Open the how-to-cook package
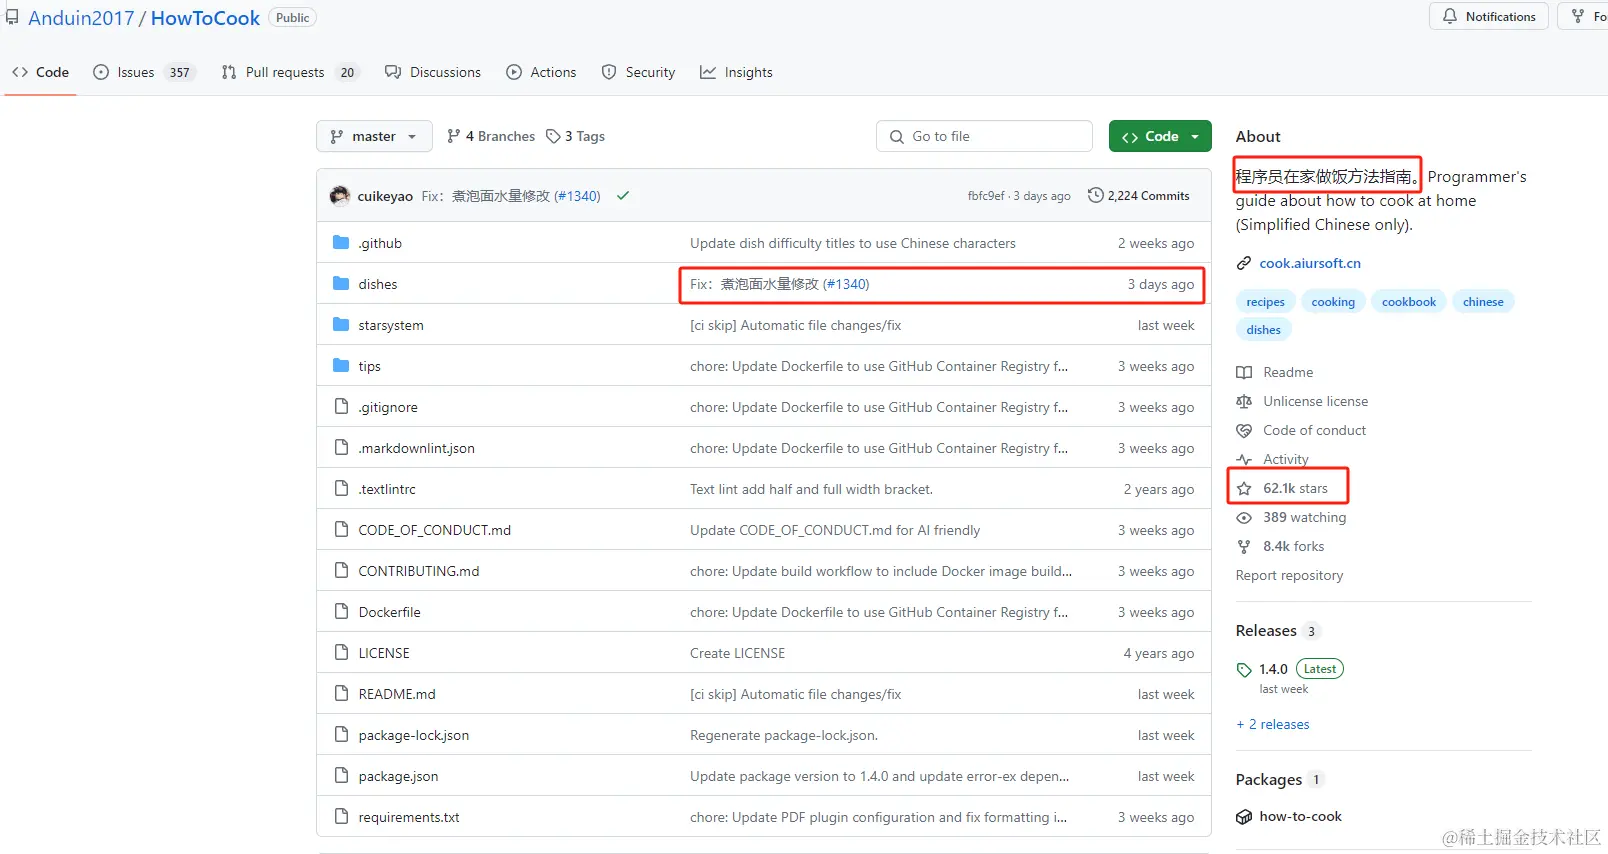This screenshot has height=854, width=1608. click(1300, 816)
